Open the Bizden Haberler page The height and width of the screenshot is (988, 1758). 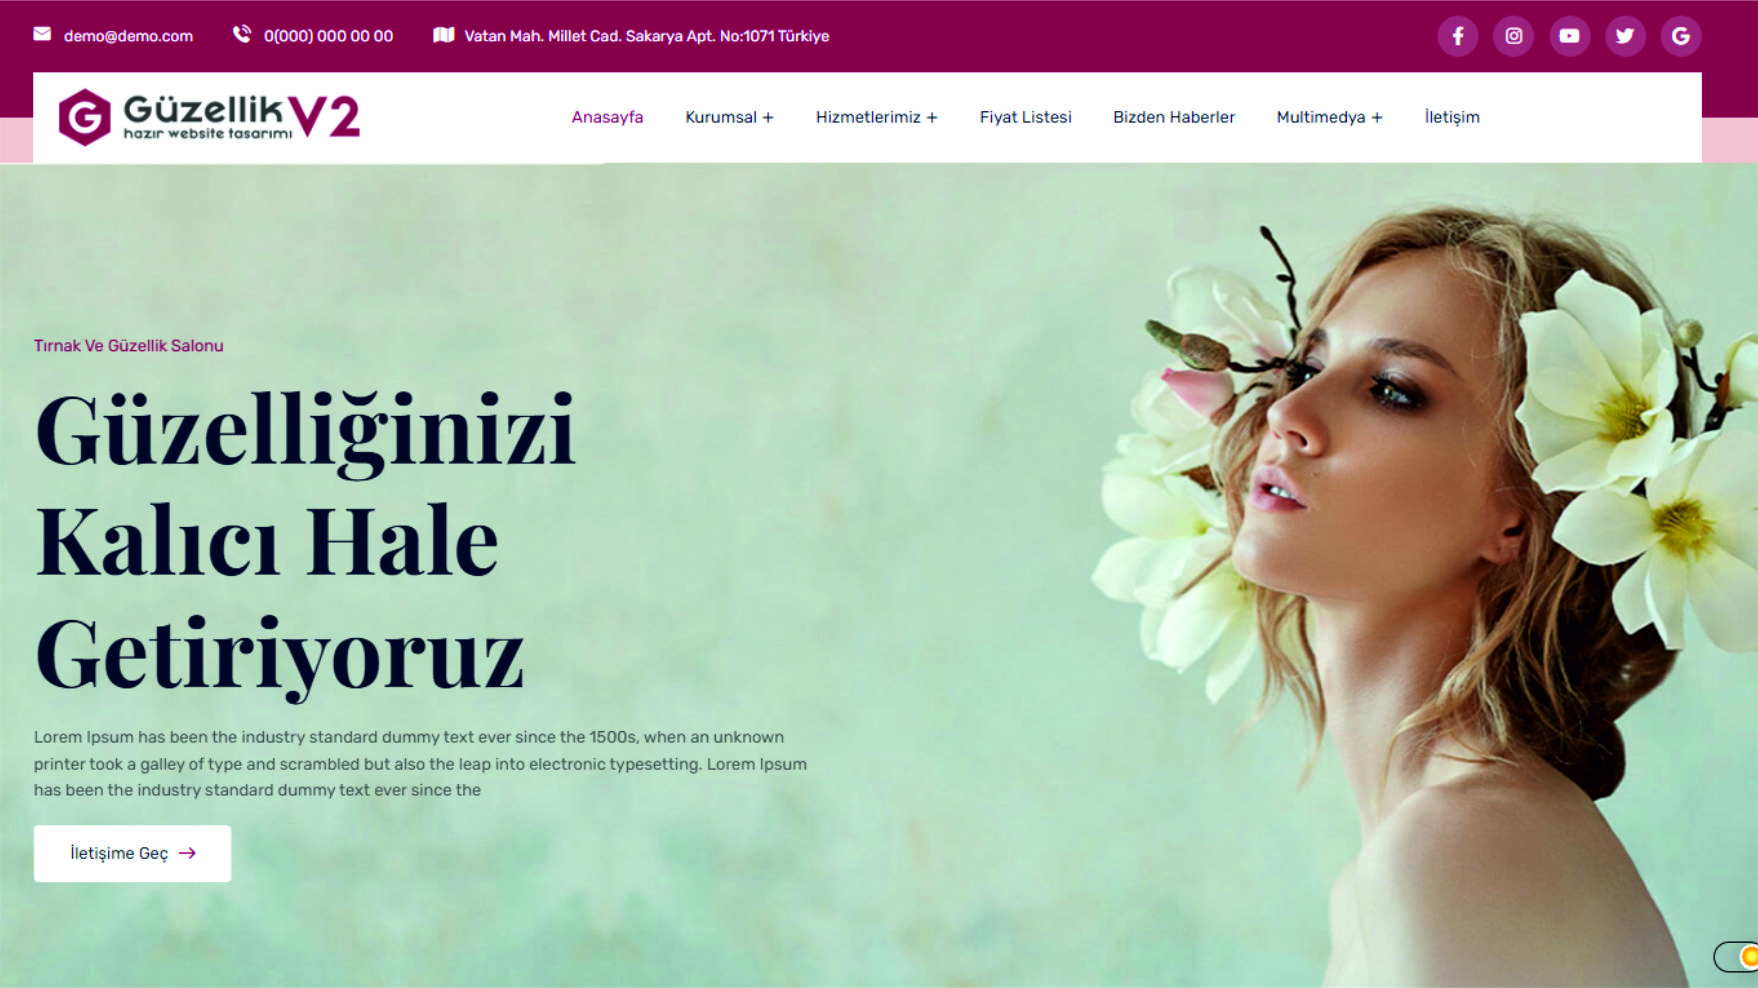click(x=1174, y=117)
